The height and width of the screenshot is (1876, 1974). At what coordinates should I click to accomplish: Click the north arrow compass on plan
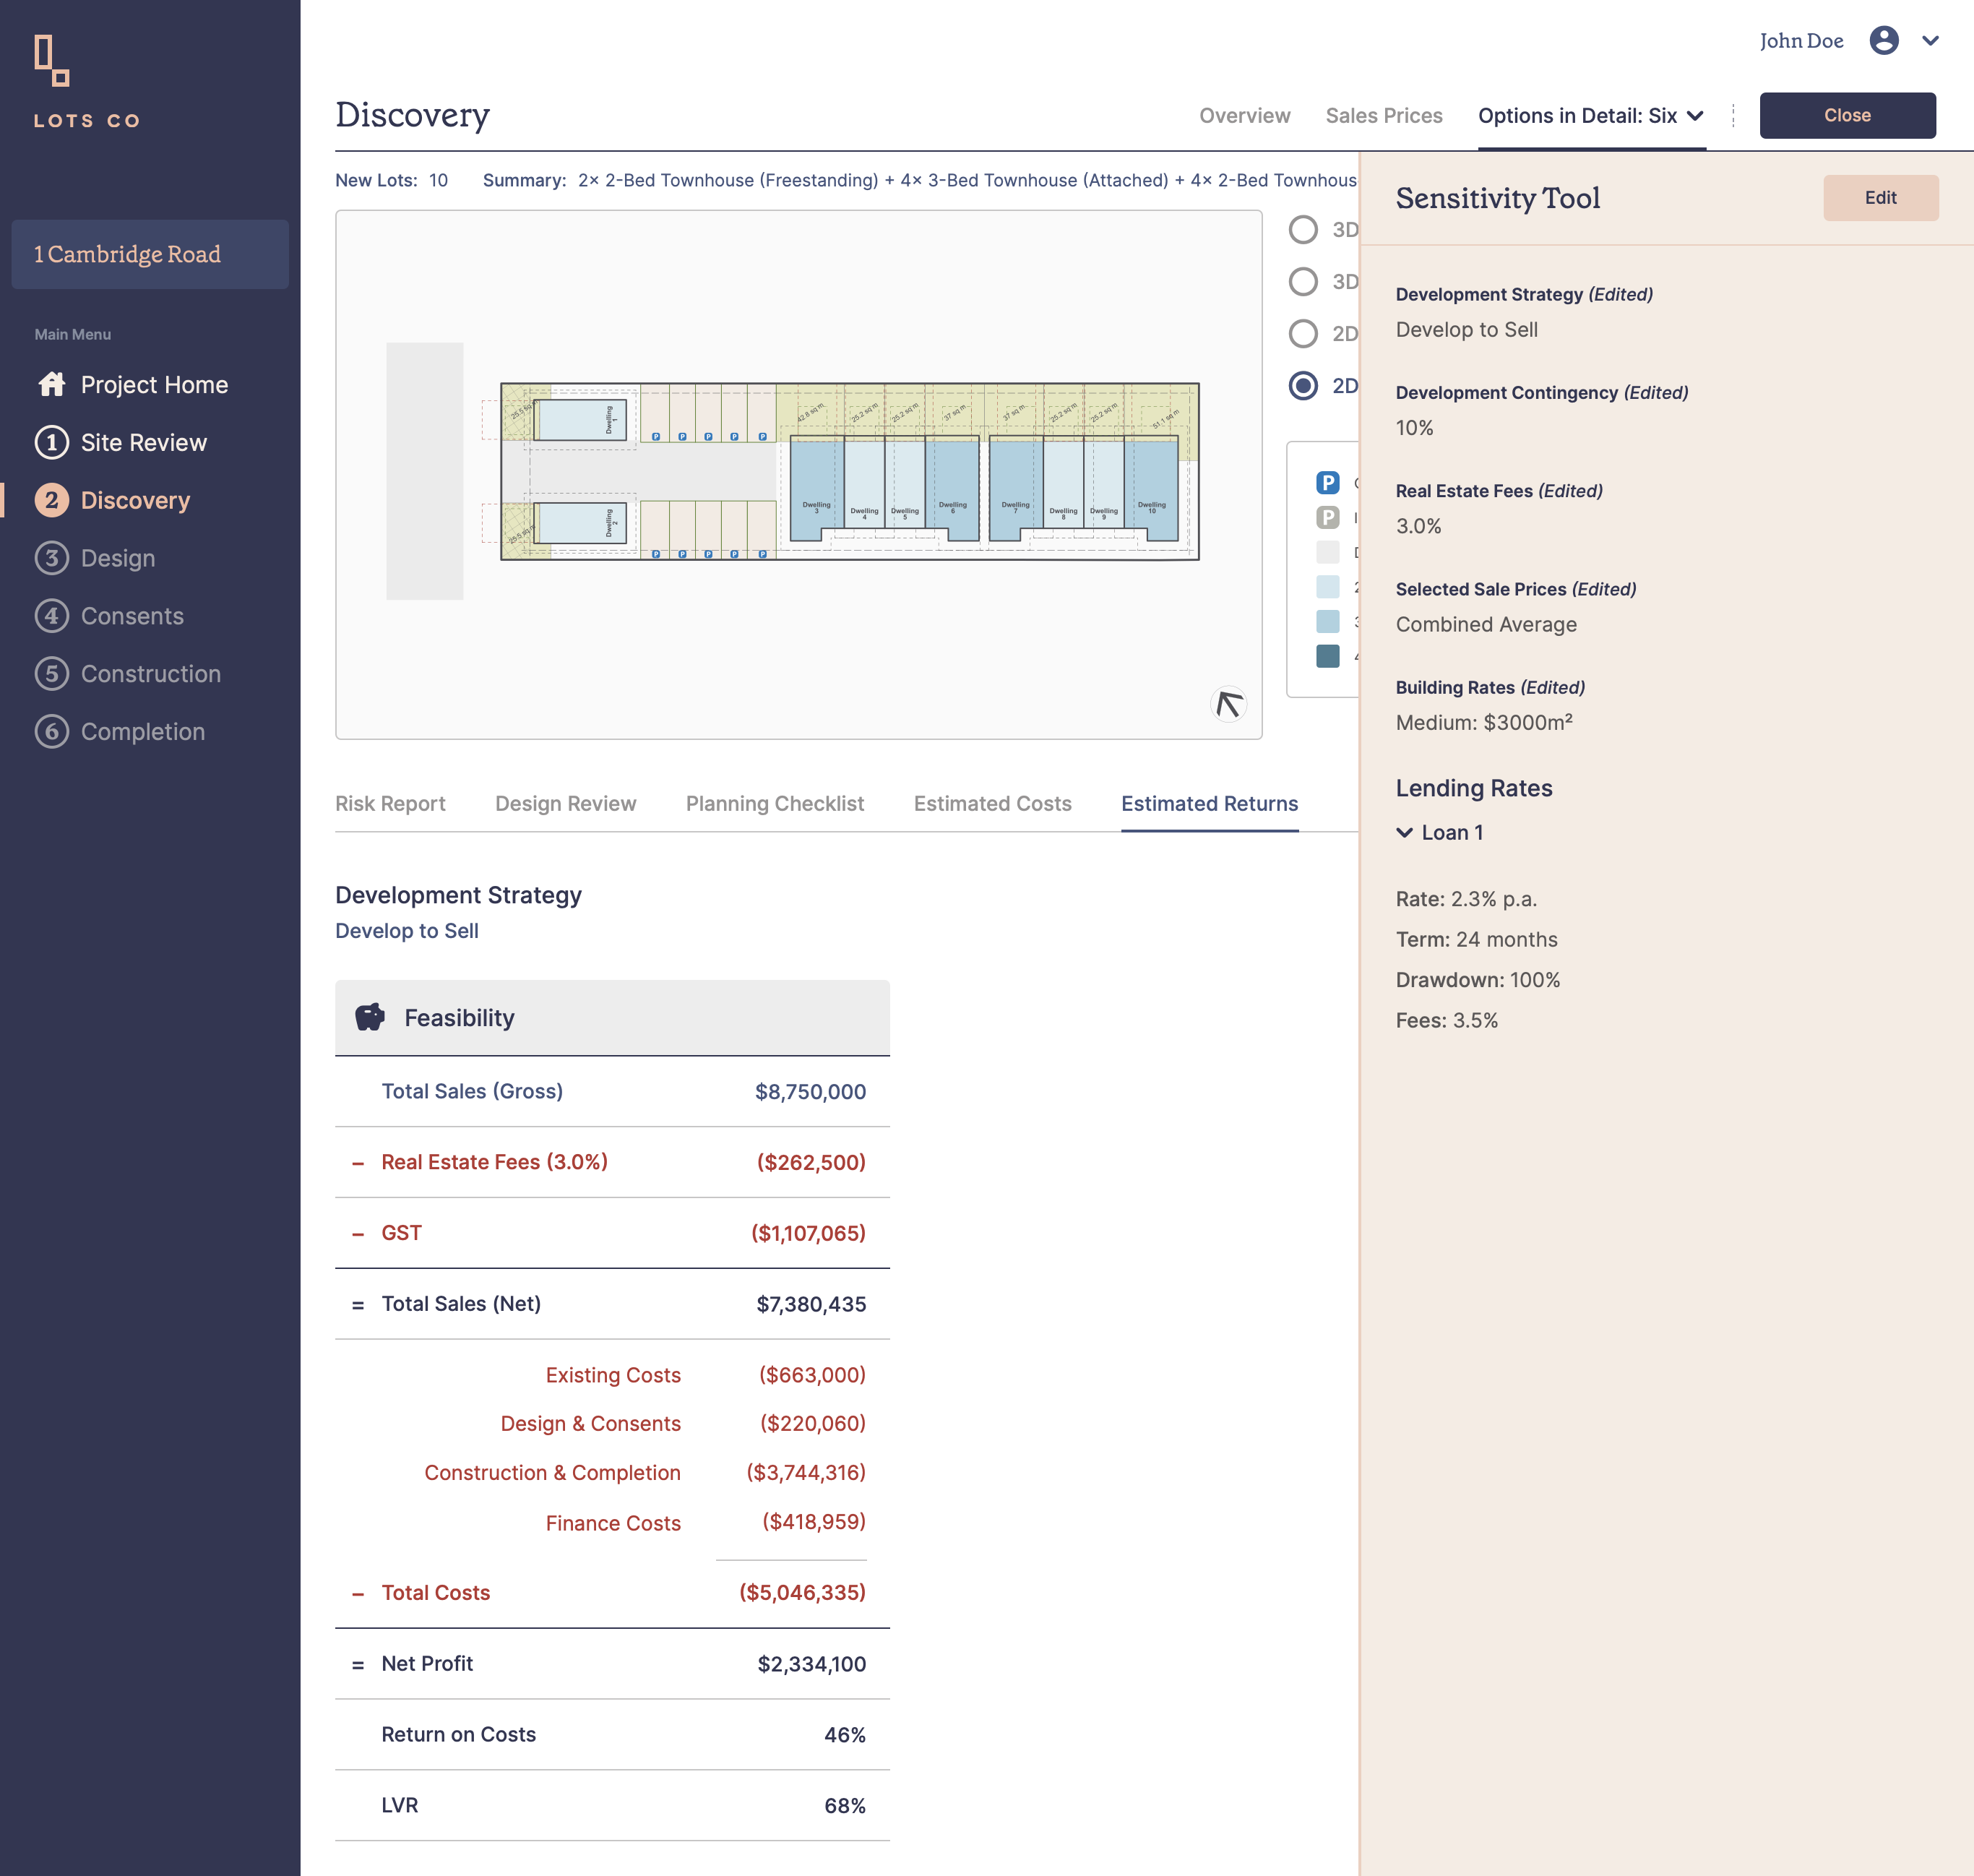click(x=1229, y=704)
